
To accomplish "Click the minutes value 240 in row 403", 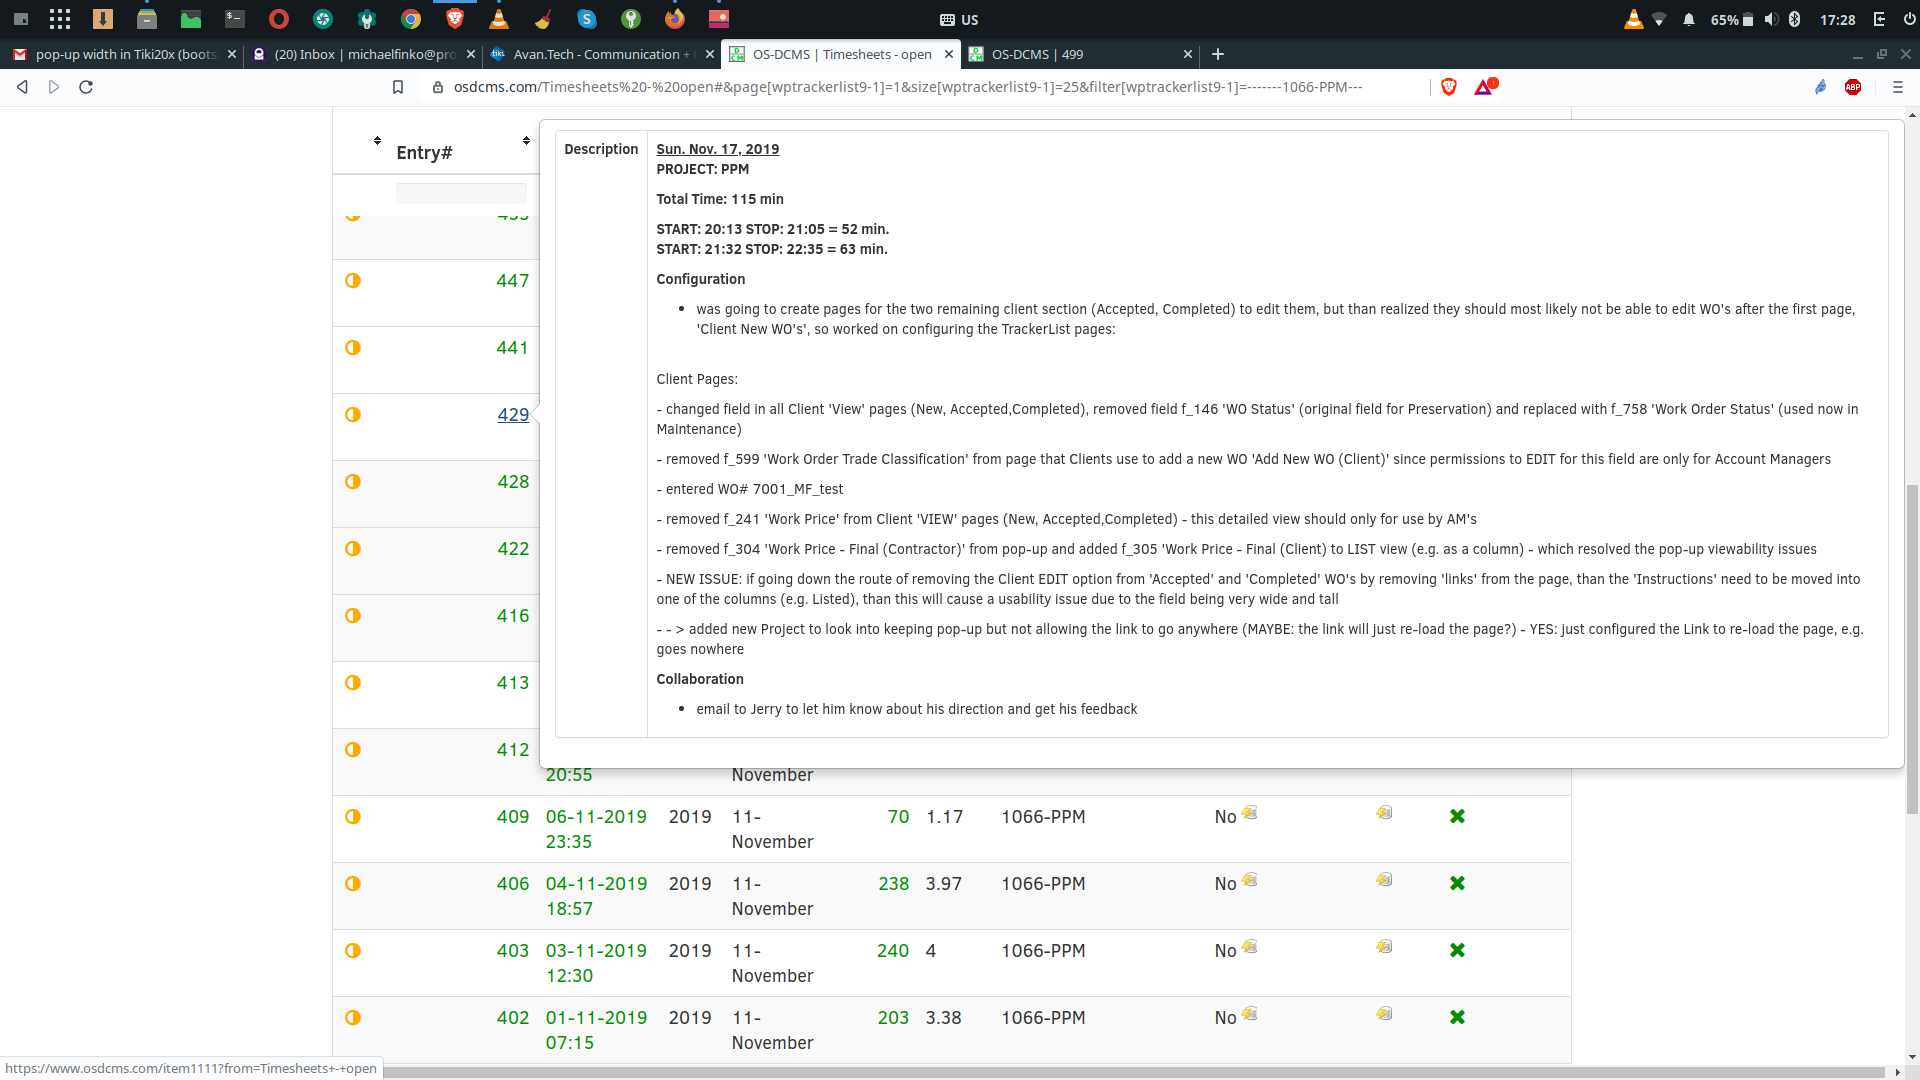I will [x=893, y=951].
